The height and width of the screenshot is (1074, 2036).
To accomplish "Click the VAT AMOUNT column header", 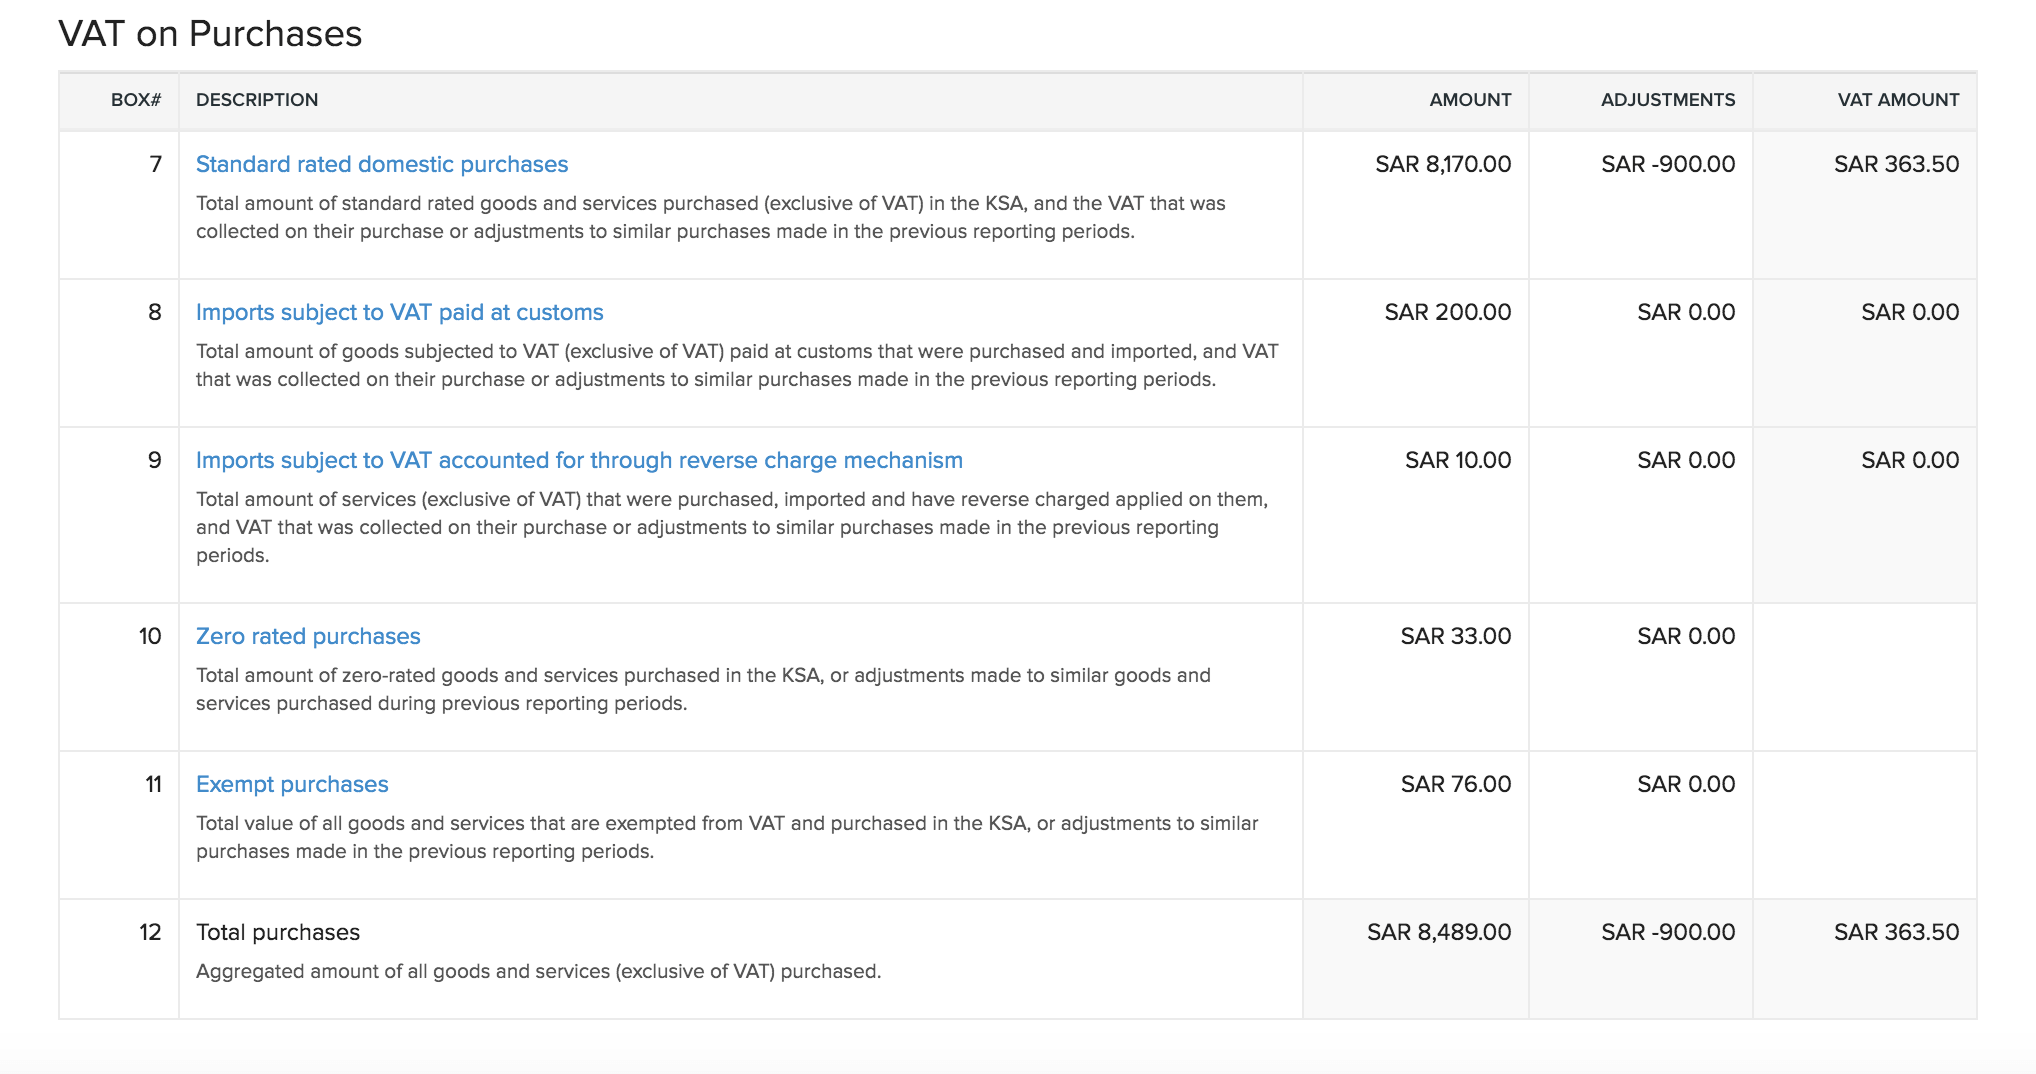I will pos(1898,100).
